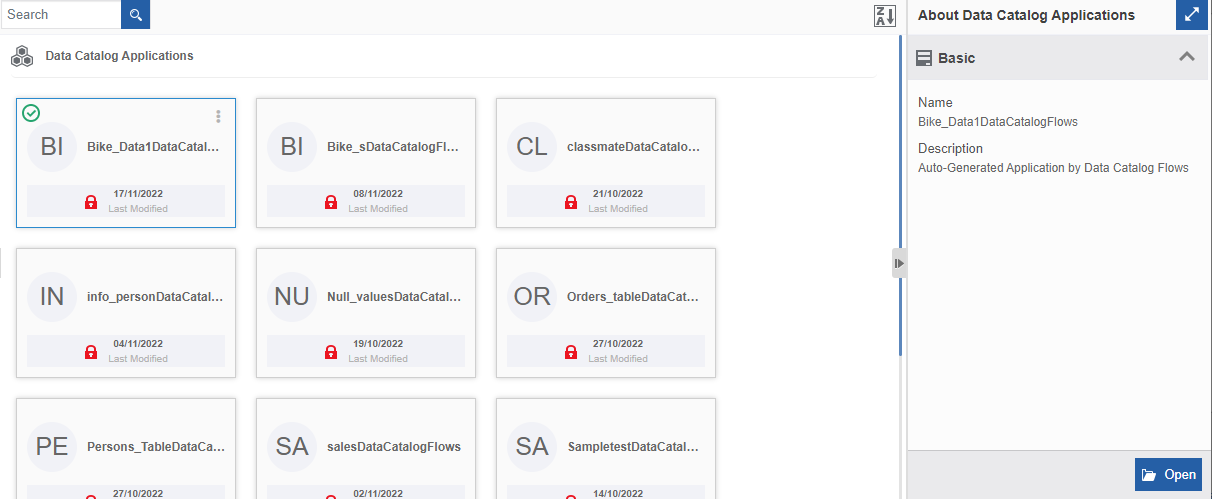Select classmateDataCatalo card title
The image size is (1212, 499).
pyautogui.click(x=633, y=147)
